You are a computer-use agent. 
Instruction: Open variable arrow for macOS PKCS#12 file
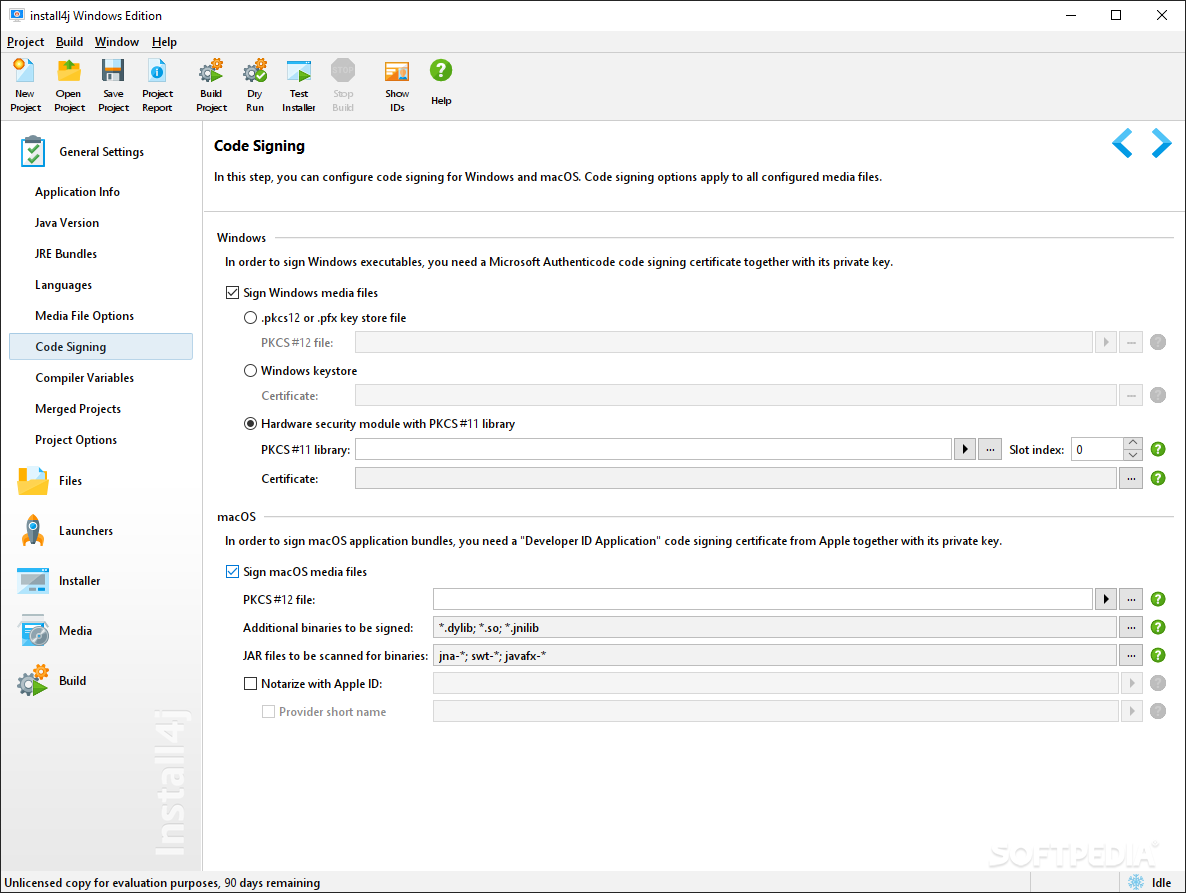pos(1106,599)
